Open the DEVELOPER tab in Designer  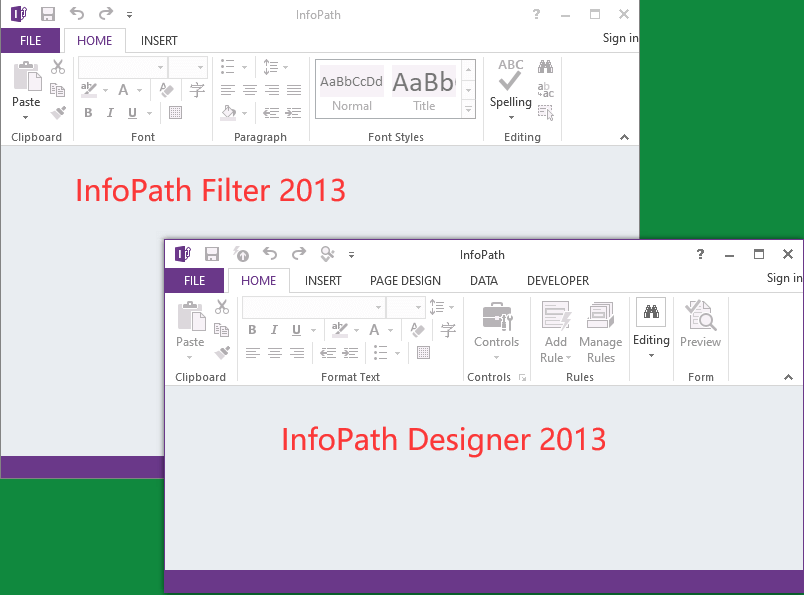click(x=558, y=281)
